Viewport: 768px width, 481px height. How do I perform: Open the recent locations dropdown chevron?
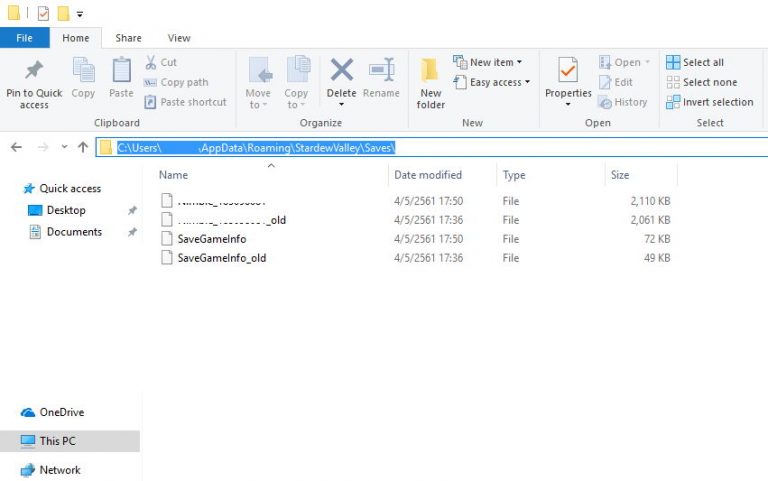point(64,147)
